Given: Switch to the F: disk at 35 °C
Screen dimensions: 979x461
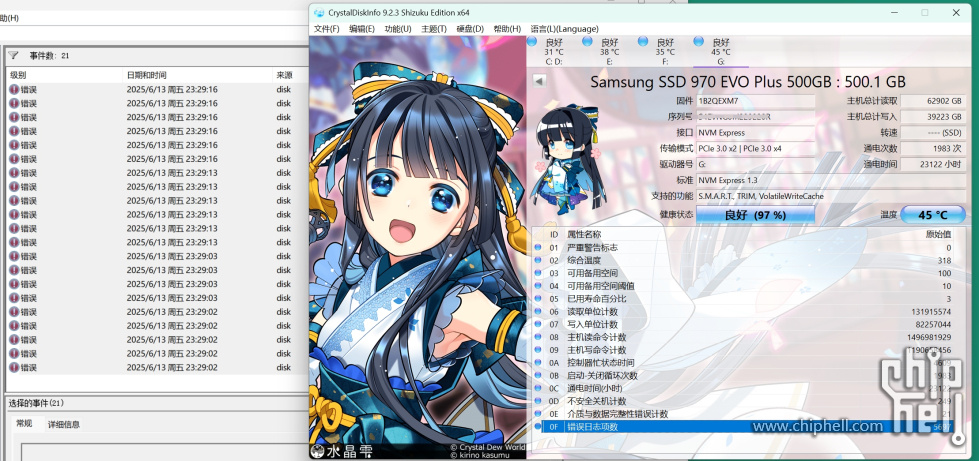Looking at the screenshot, I should coord(665,51).
